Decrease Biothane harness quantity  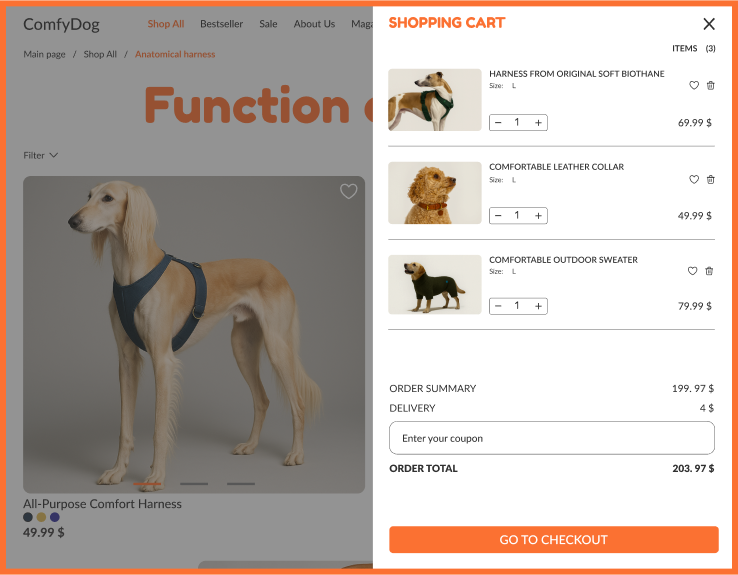[x=498, y=123]
